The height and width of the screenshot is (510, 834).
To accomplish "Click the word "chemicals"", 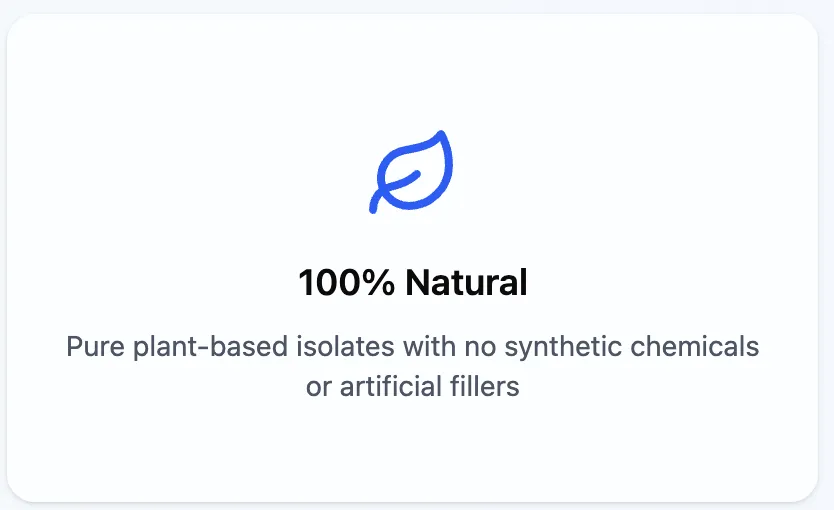I will (x=695, y=347).
